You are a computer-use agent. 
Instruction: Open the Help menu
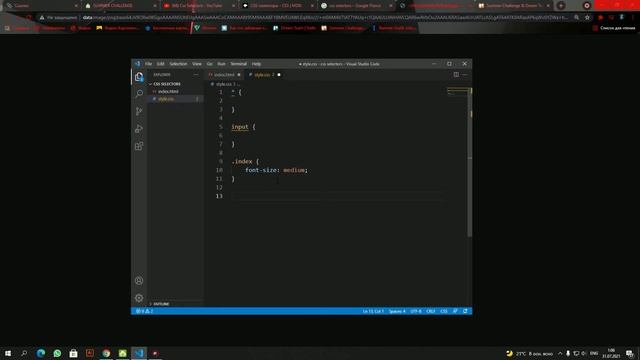tap(256, 64)
